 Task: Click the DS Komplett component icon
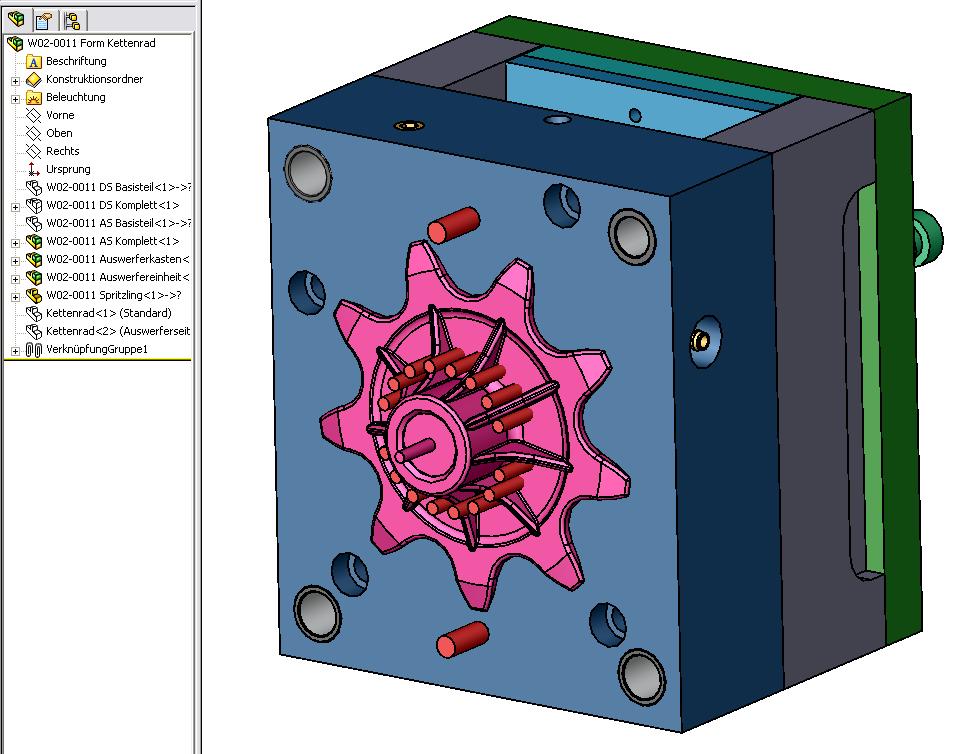point(34,205)
